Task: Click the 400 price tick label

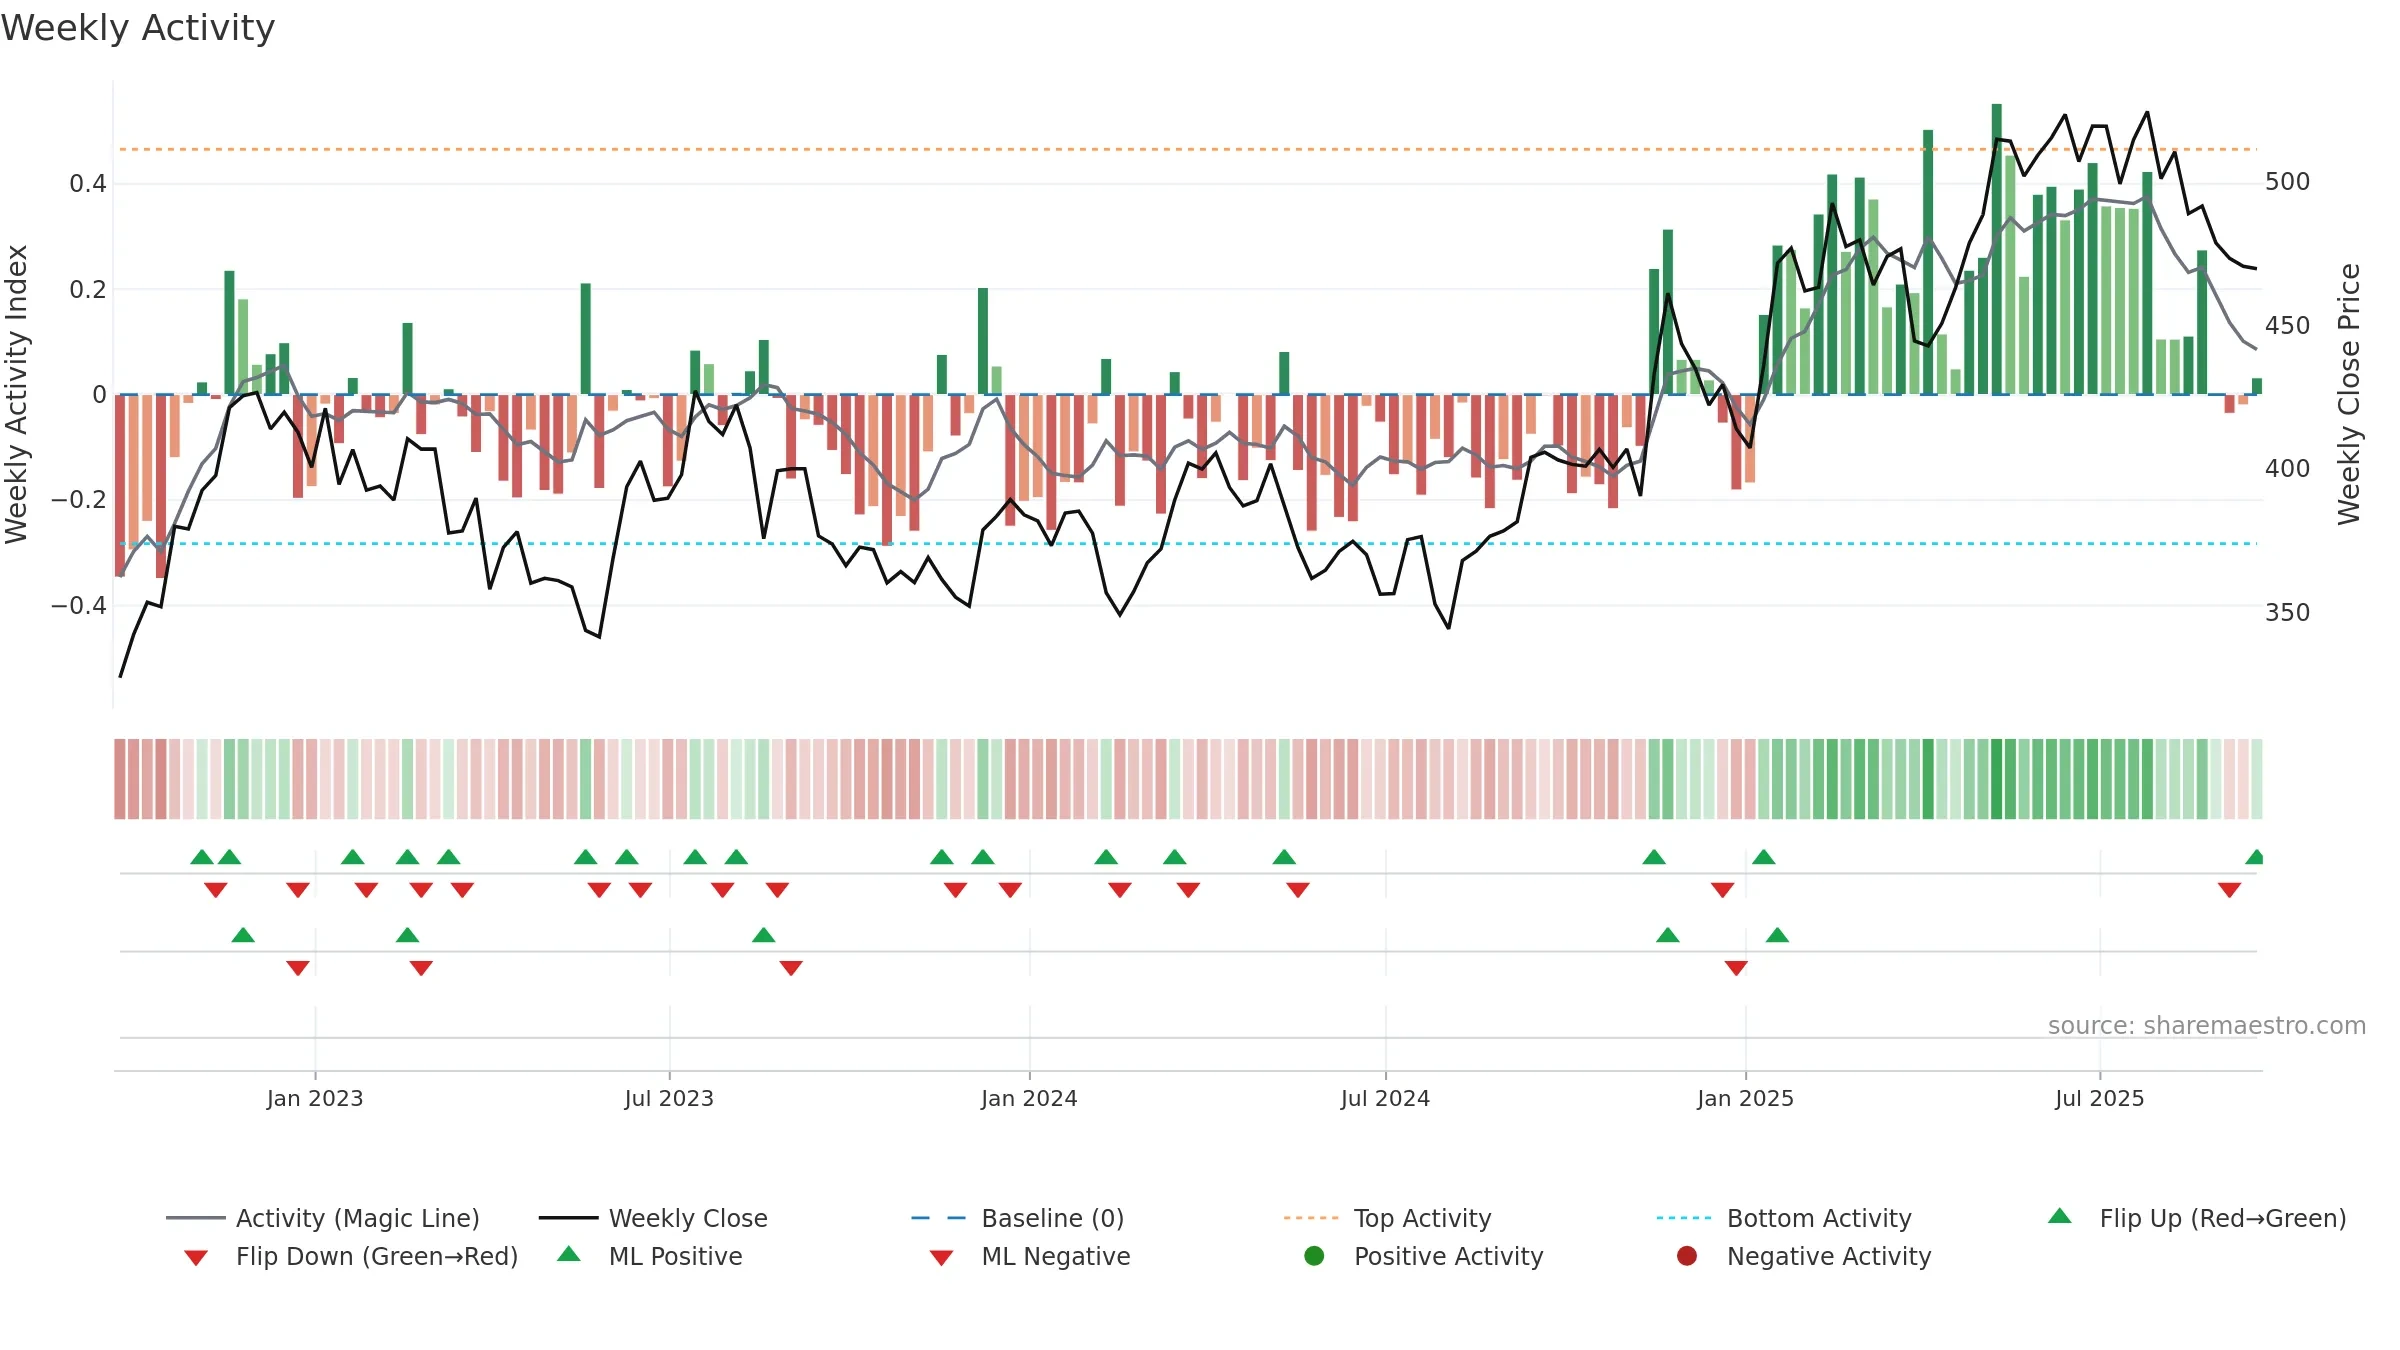Action: (x=2288, y=468)
